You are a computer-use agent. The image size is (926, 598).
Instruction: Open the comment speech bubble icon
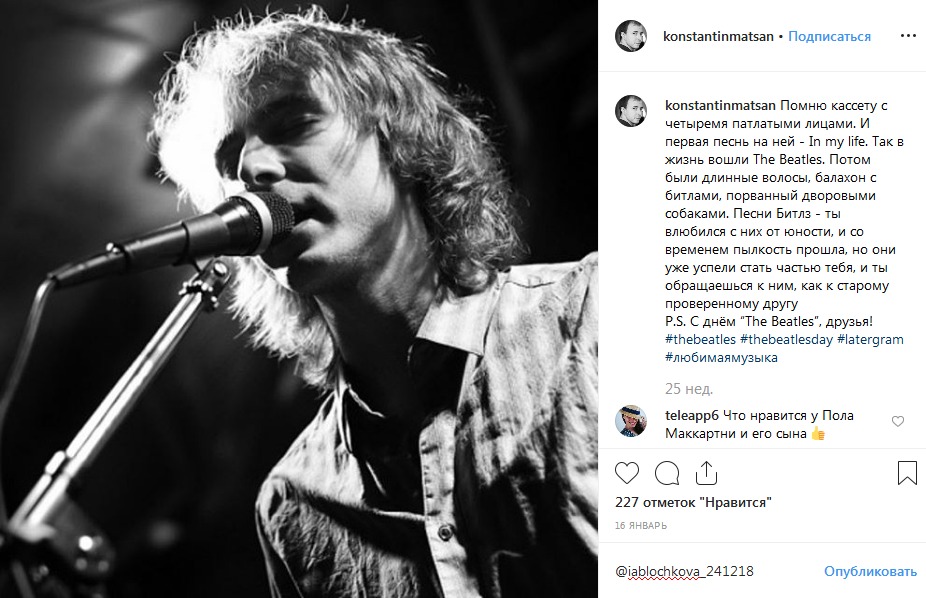pyautogui.click(x=667, y=472)
